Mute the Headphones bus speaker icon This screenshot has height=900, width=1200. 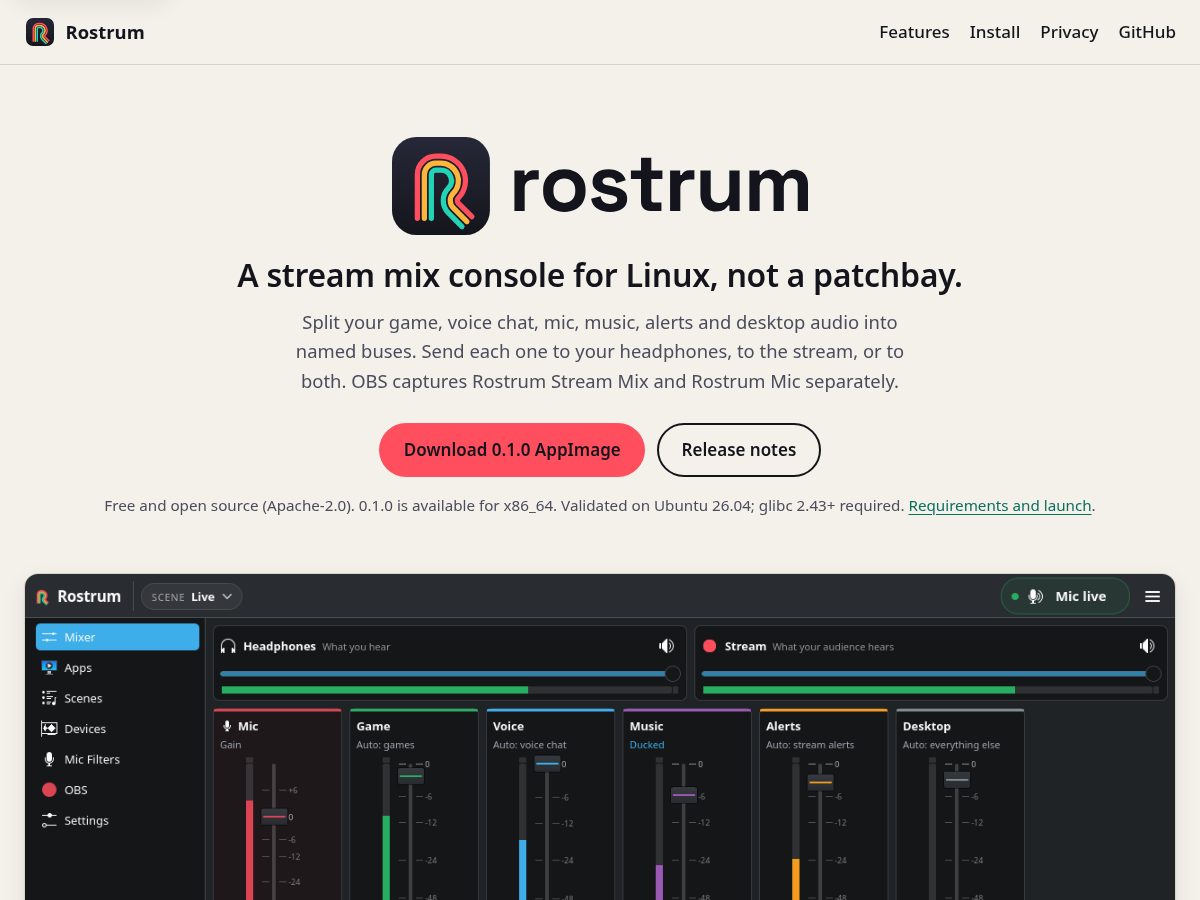[x=666, y=646]
